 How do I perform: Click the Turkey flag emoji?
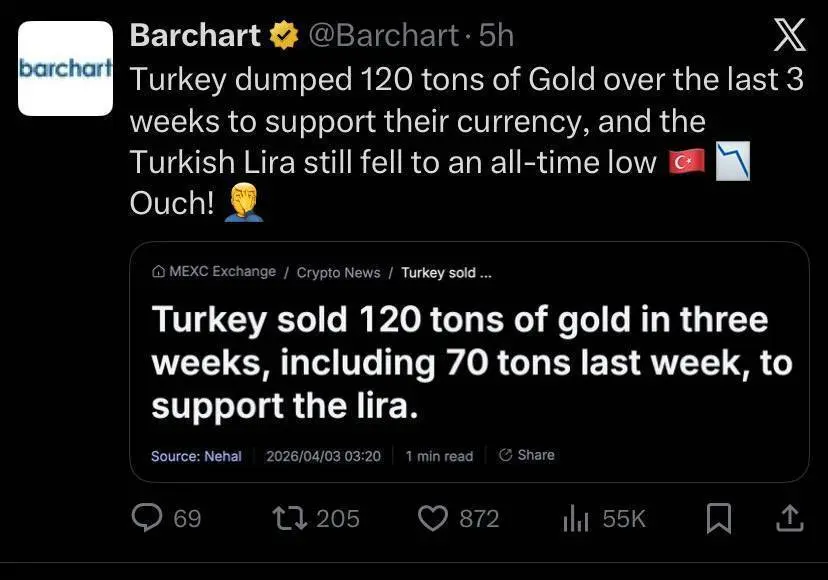(x=687, y=162)
